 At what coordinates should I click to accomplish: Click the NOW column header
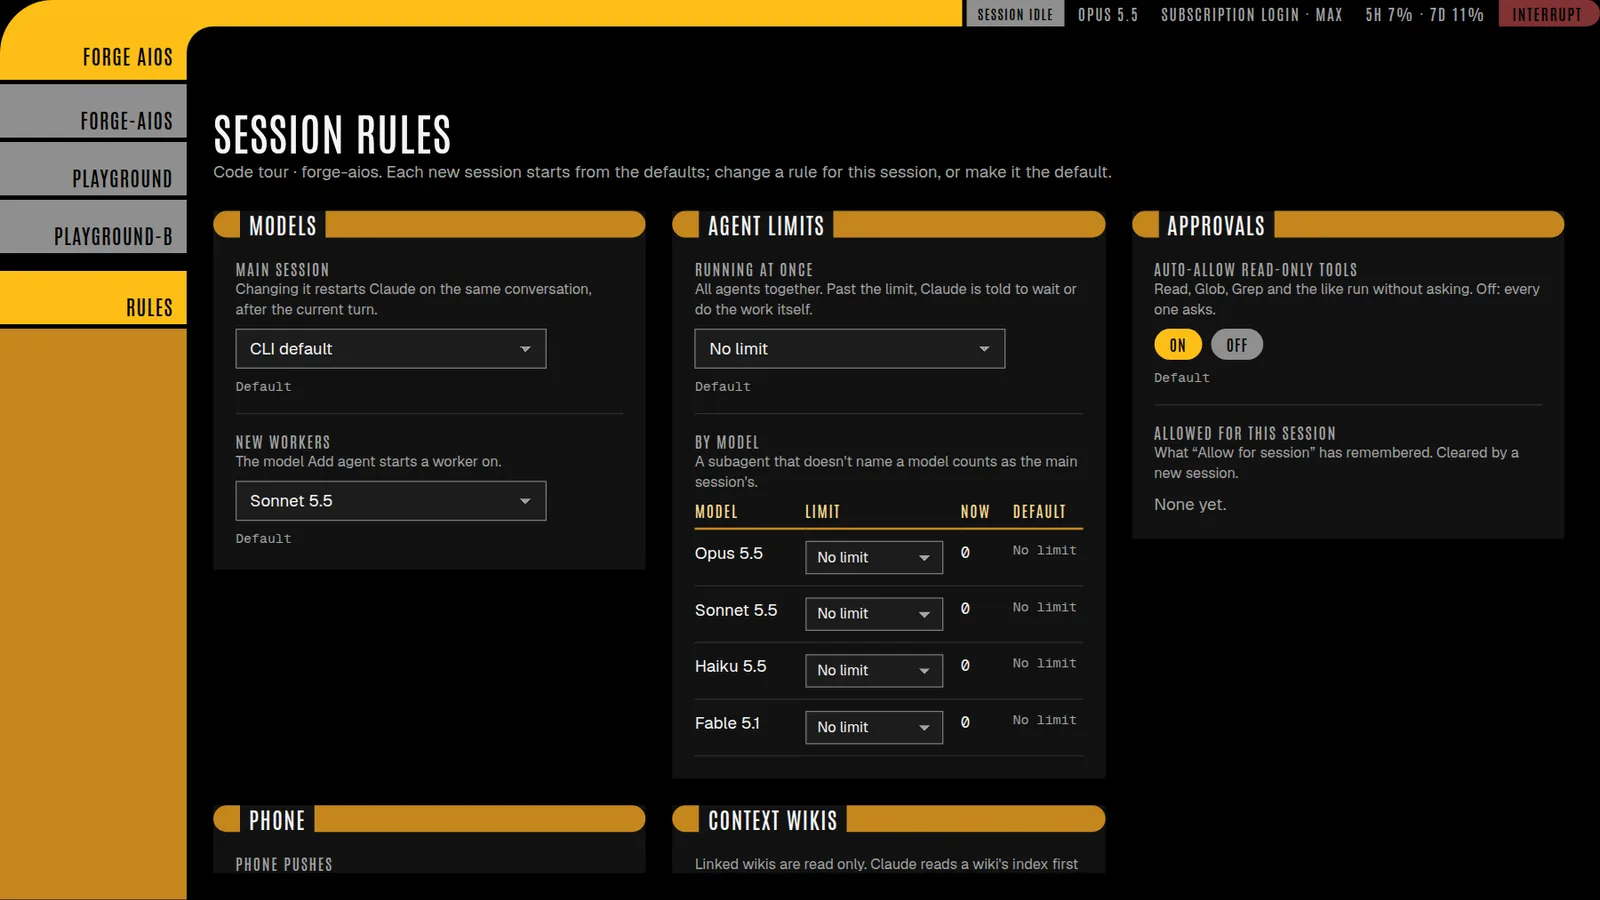[975, 512]
